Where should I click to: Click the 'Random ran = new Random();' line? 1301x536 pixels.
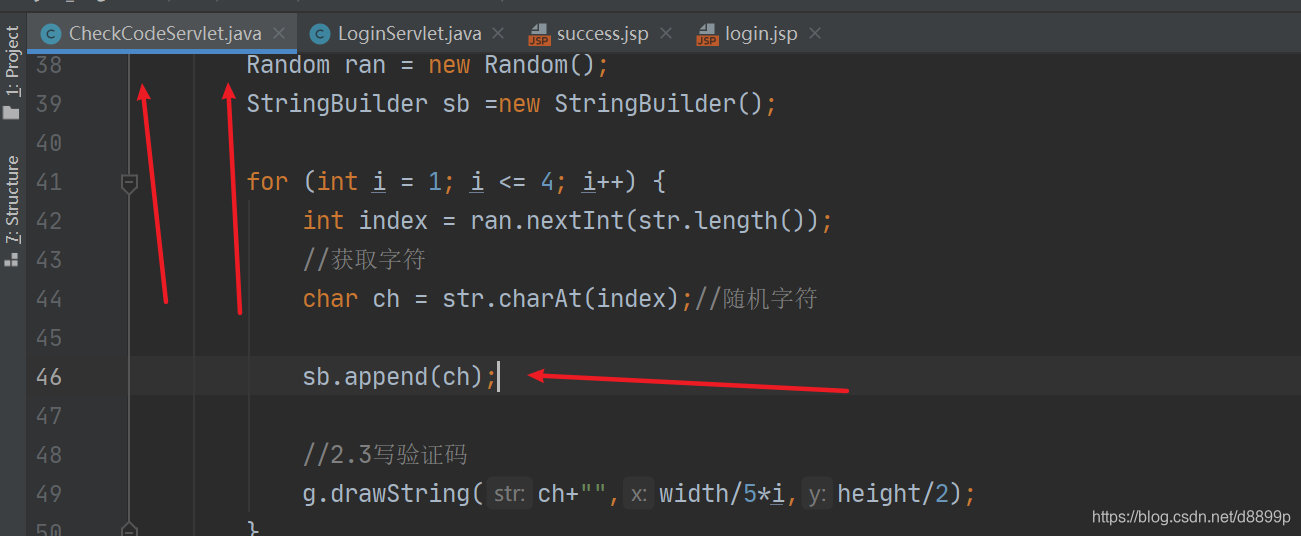click(428, 65)
